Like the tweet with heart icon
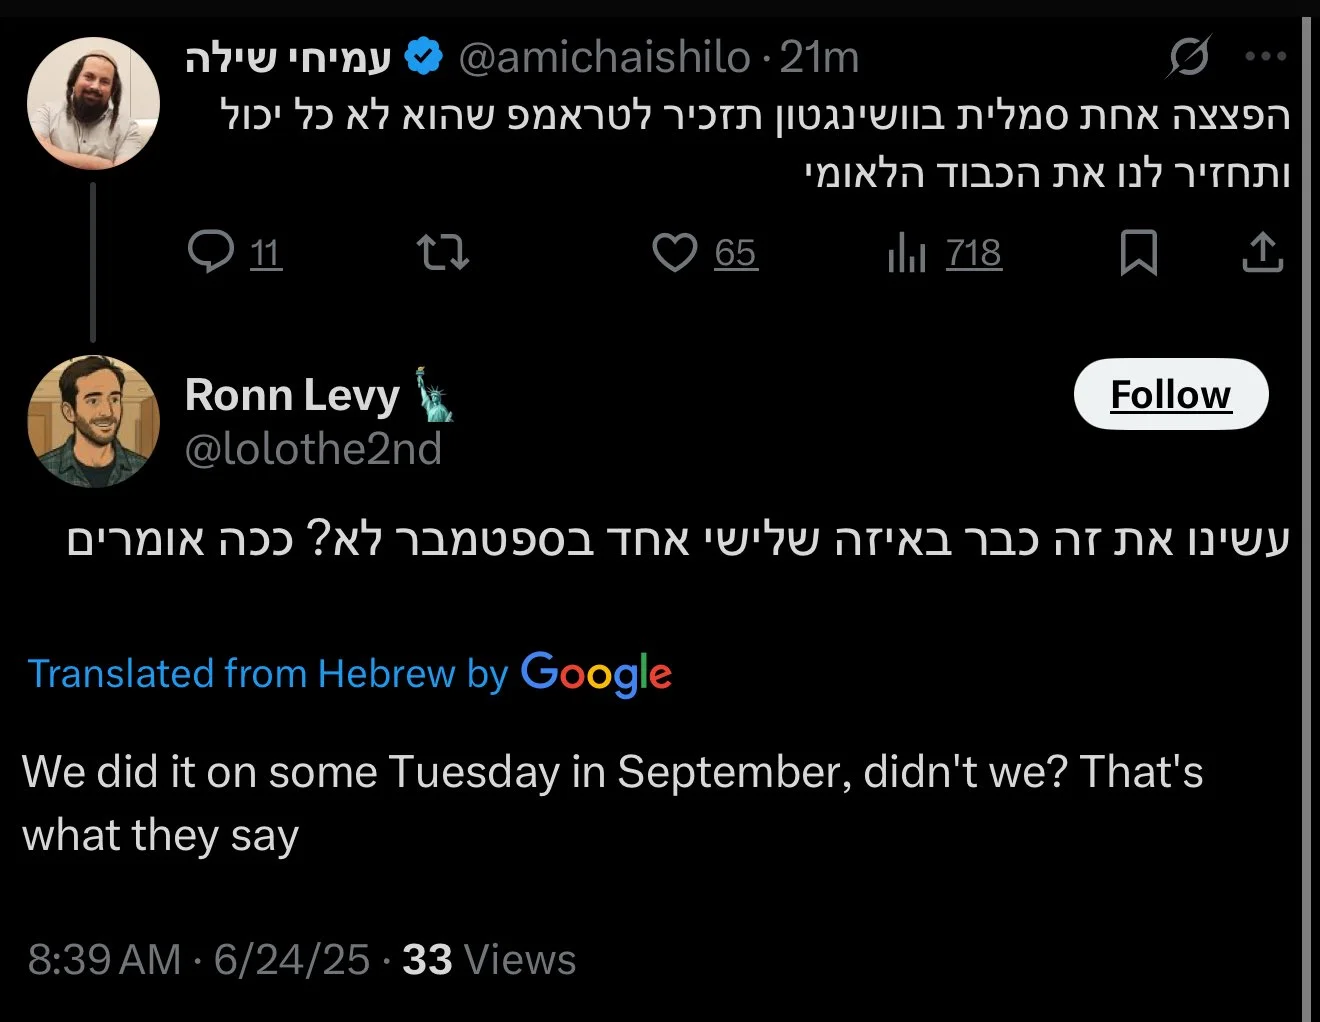This screenshot has height=1022, width=1320. [x=674, y=252]
